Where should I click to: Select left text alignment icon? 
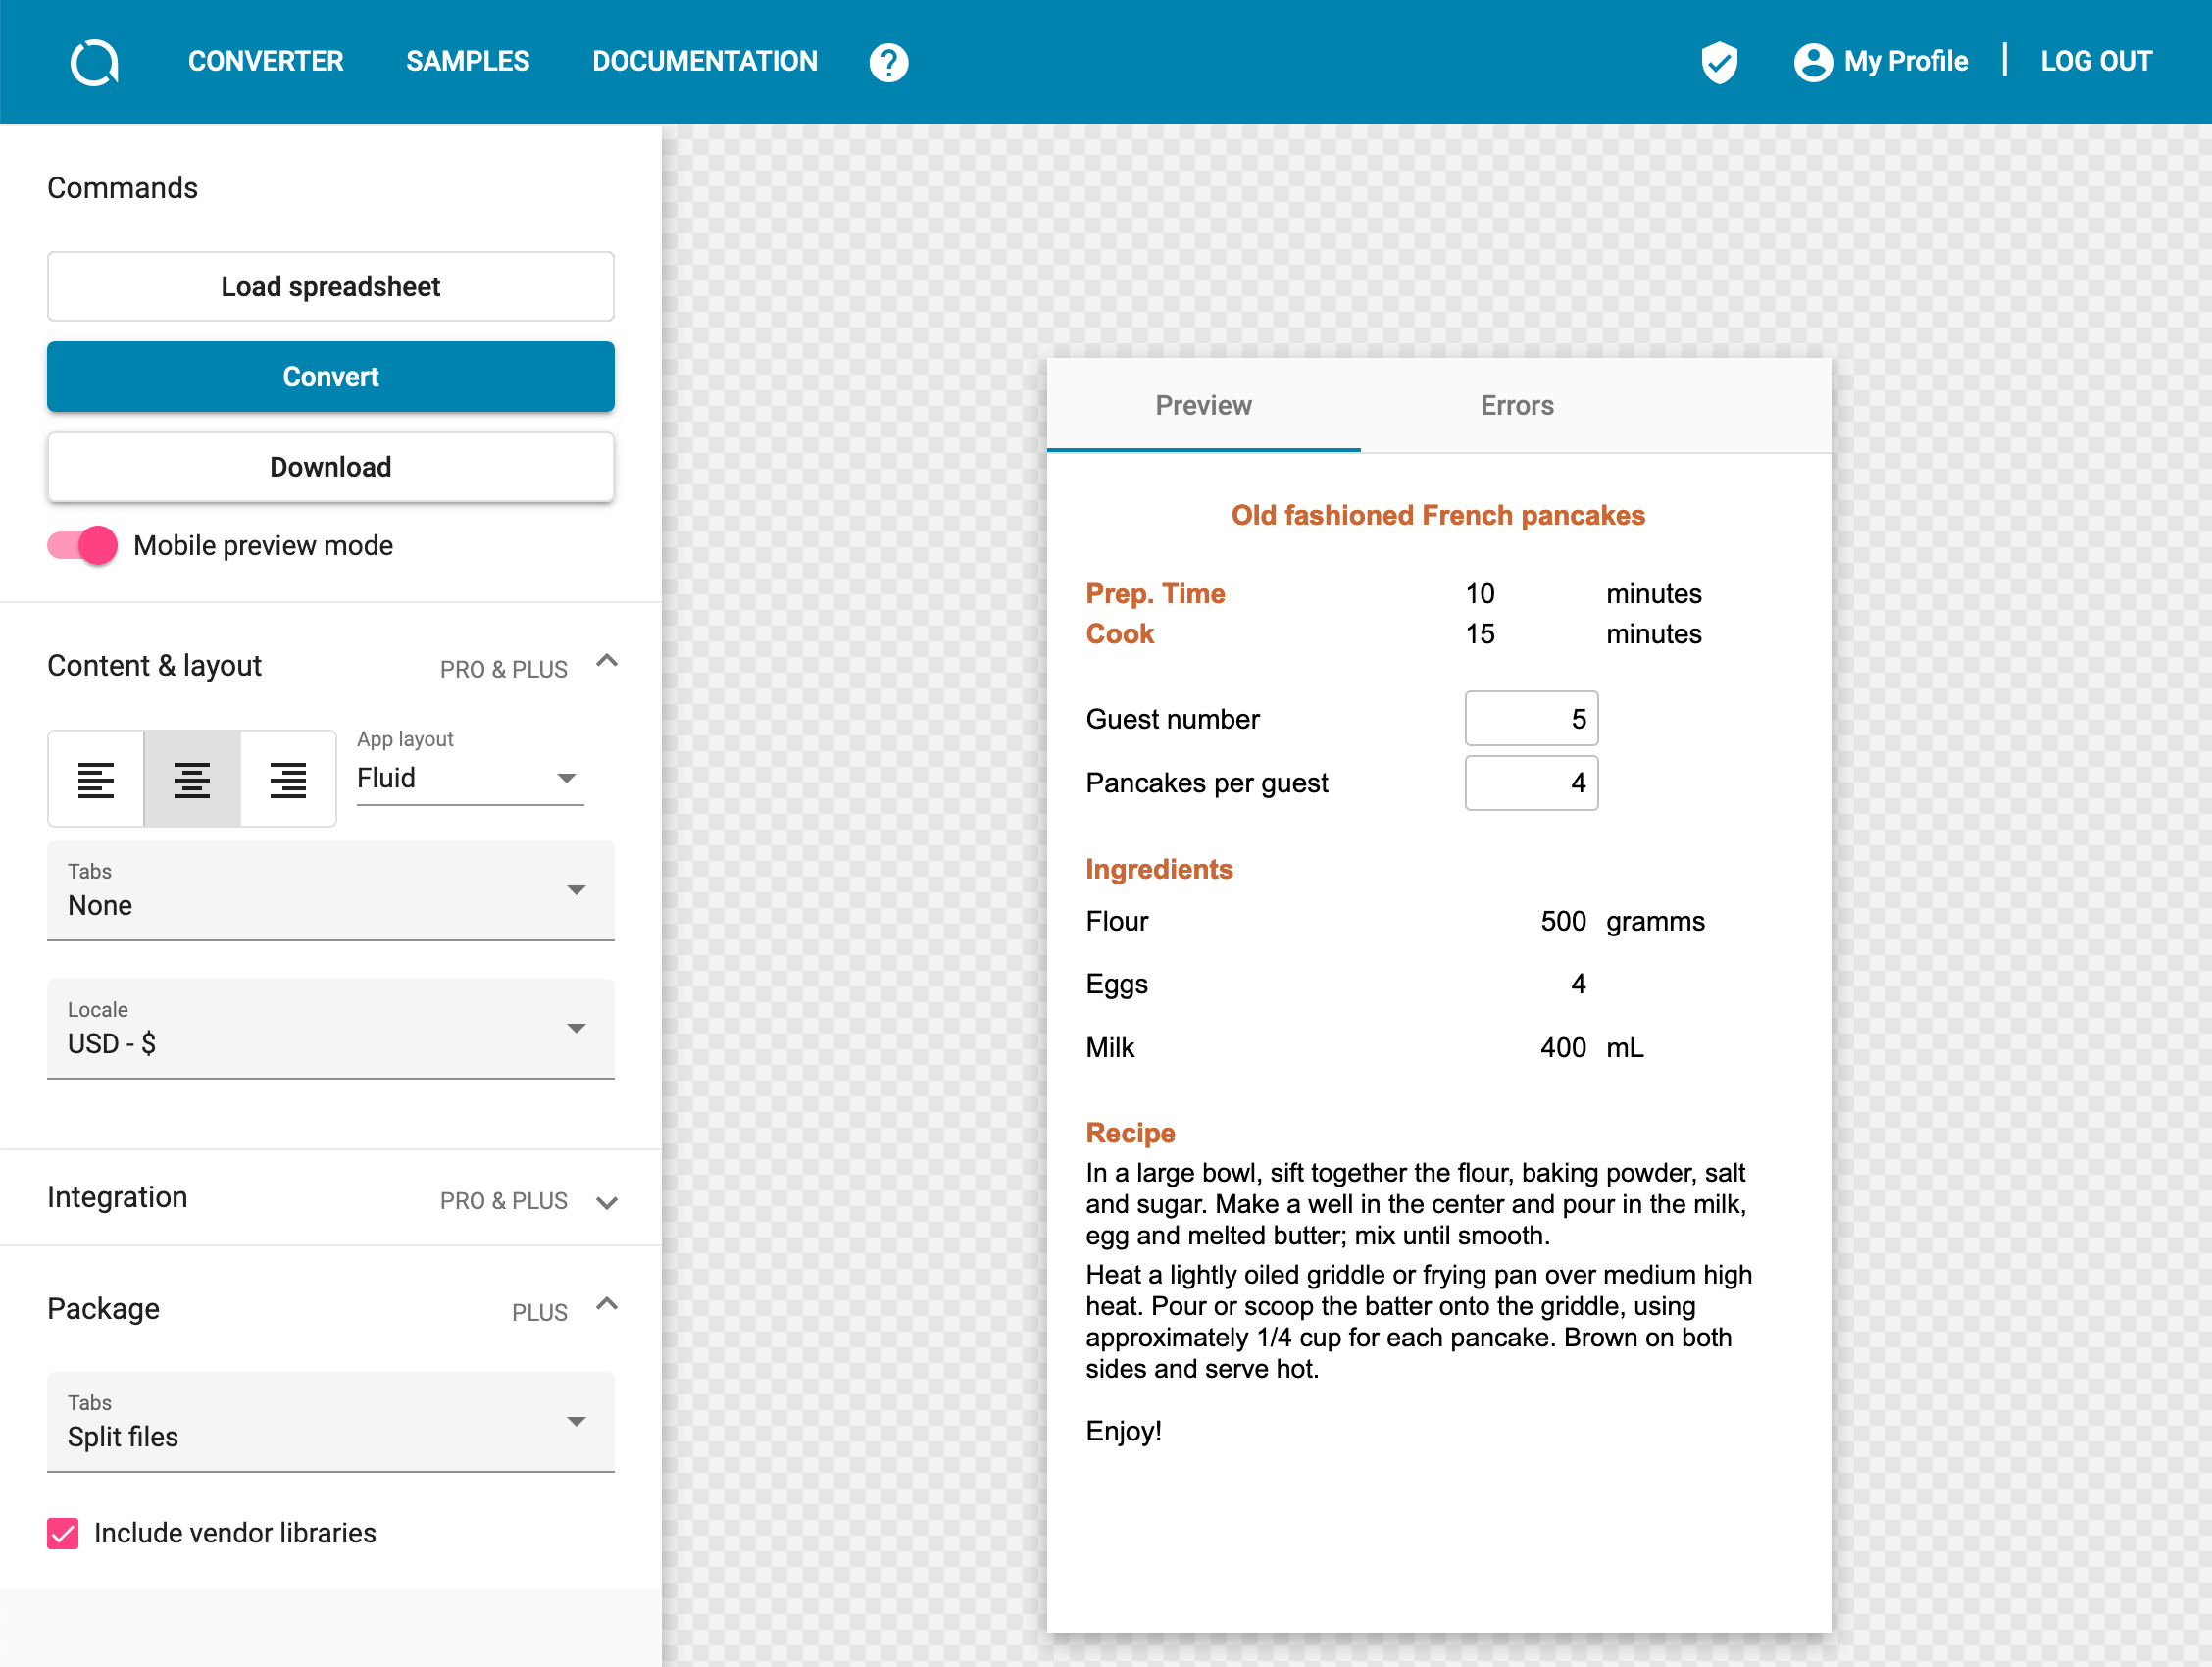[x=96, y=779]
